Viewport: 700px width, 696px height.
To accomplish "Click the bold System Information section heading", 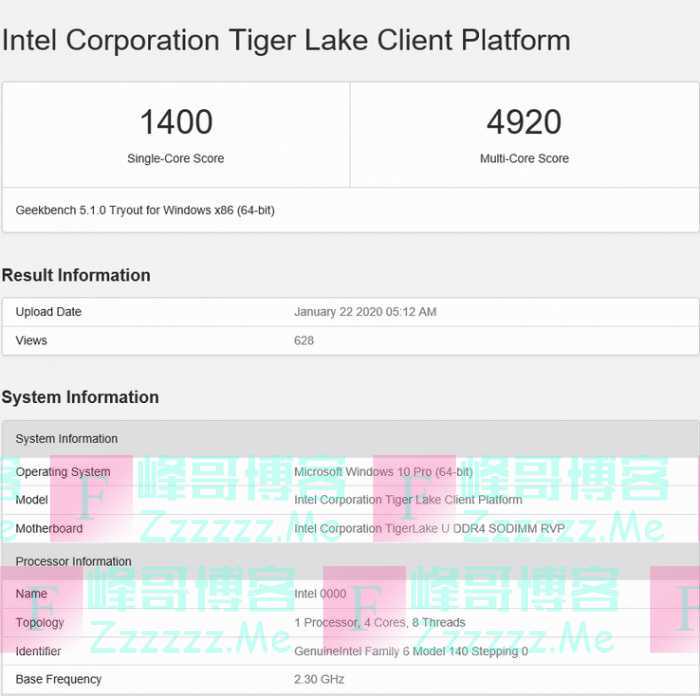I will (80, 397).
